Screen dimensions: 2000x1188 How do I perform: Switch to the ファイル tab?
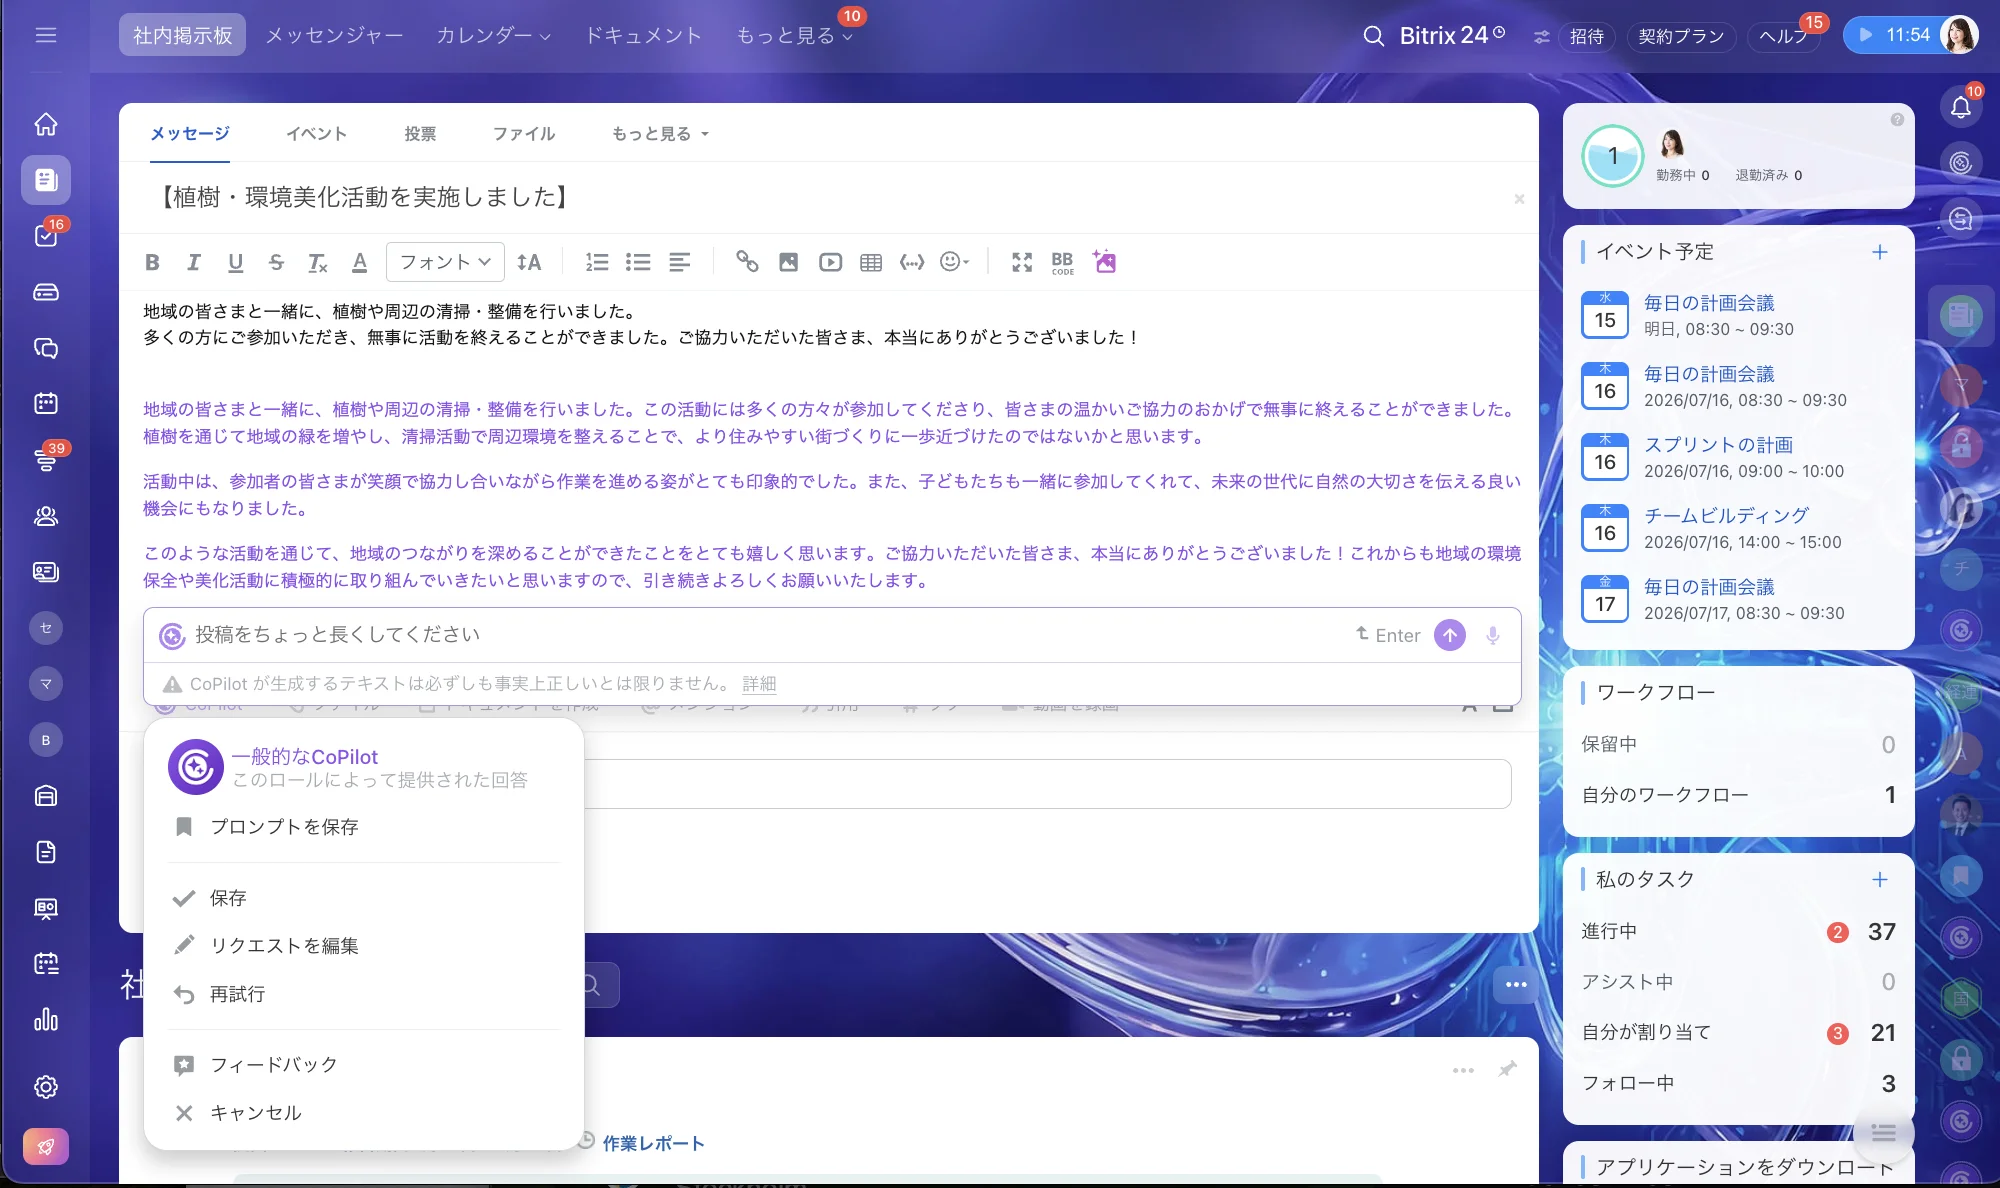coord(524,133)
